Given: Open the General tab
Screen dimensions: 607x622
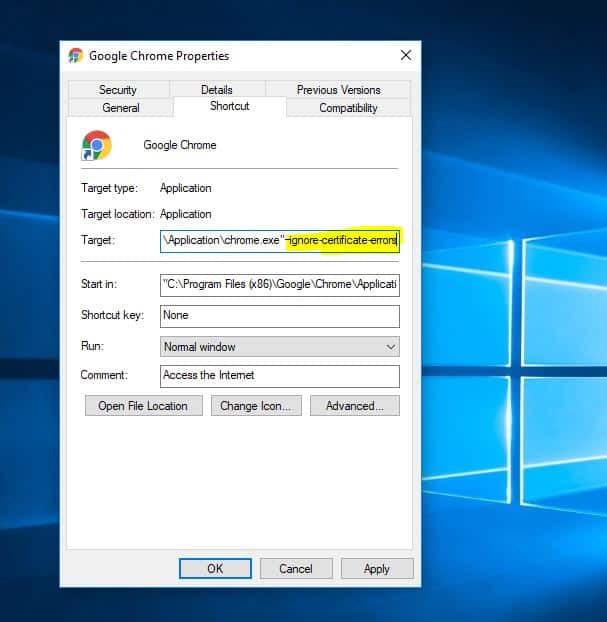Looking at the screenshot, I should click(x=121, y=108).
